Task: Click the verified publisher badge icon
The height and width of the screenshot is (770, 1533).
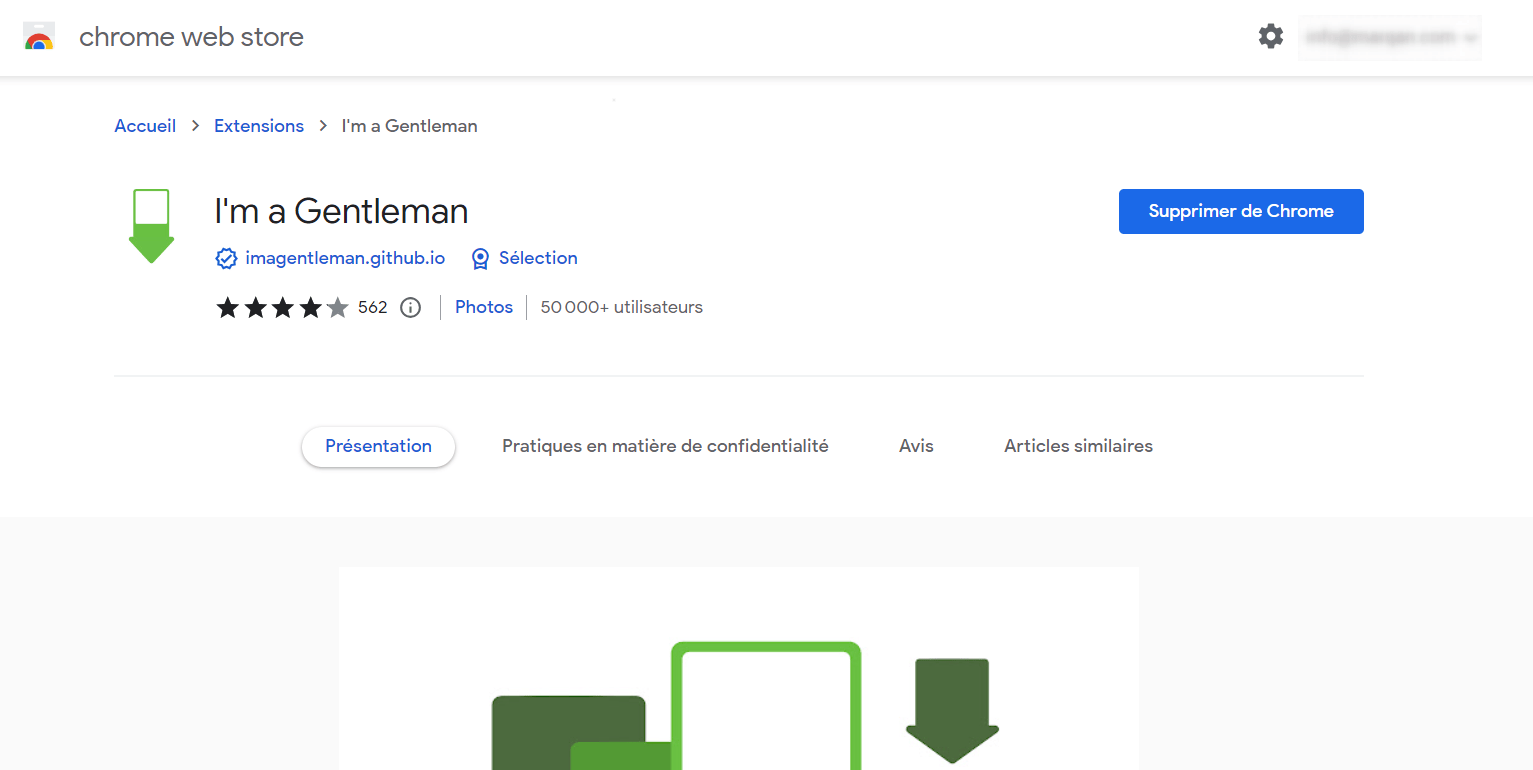Action: click(x=226, y=259)
